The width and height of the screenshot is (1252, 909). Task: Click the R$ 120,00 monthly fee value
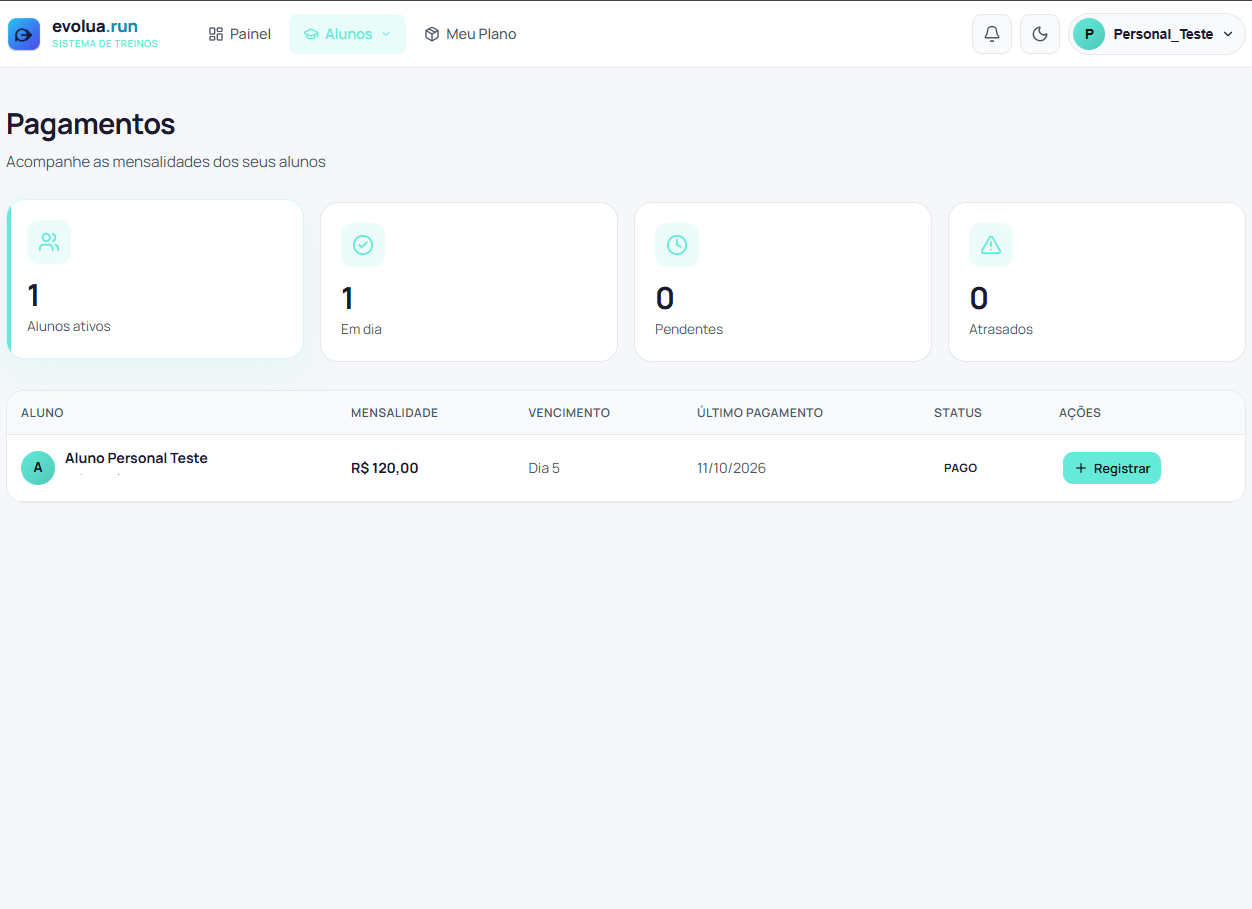(x=385, y=468)
